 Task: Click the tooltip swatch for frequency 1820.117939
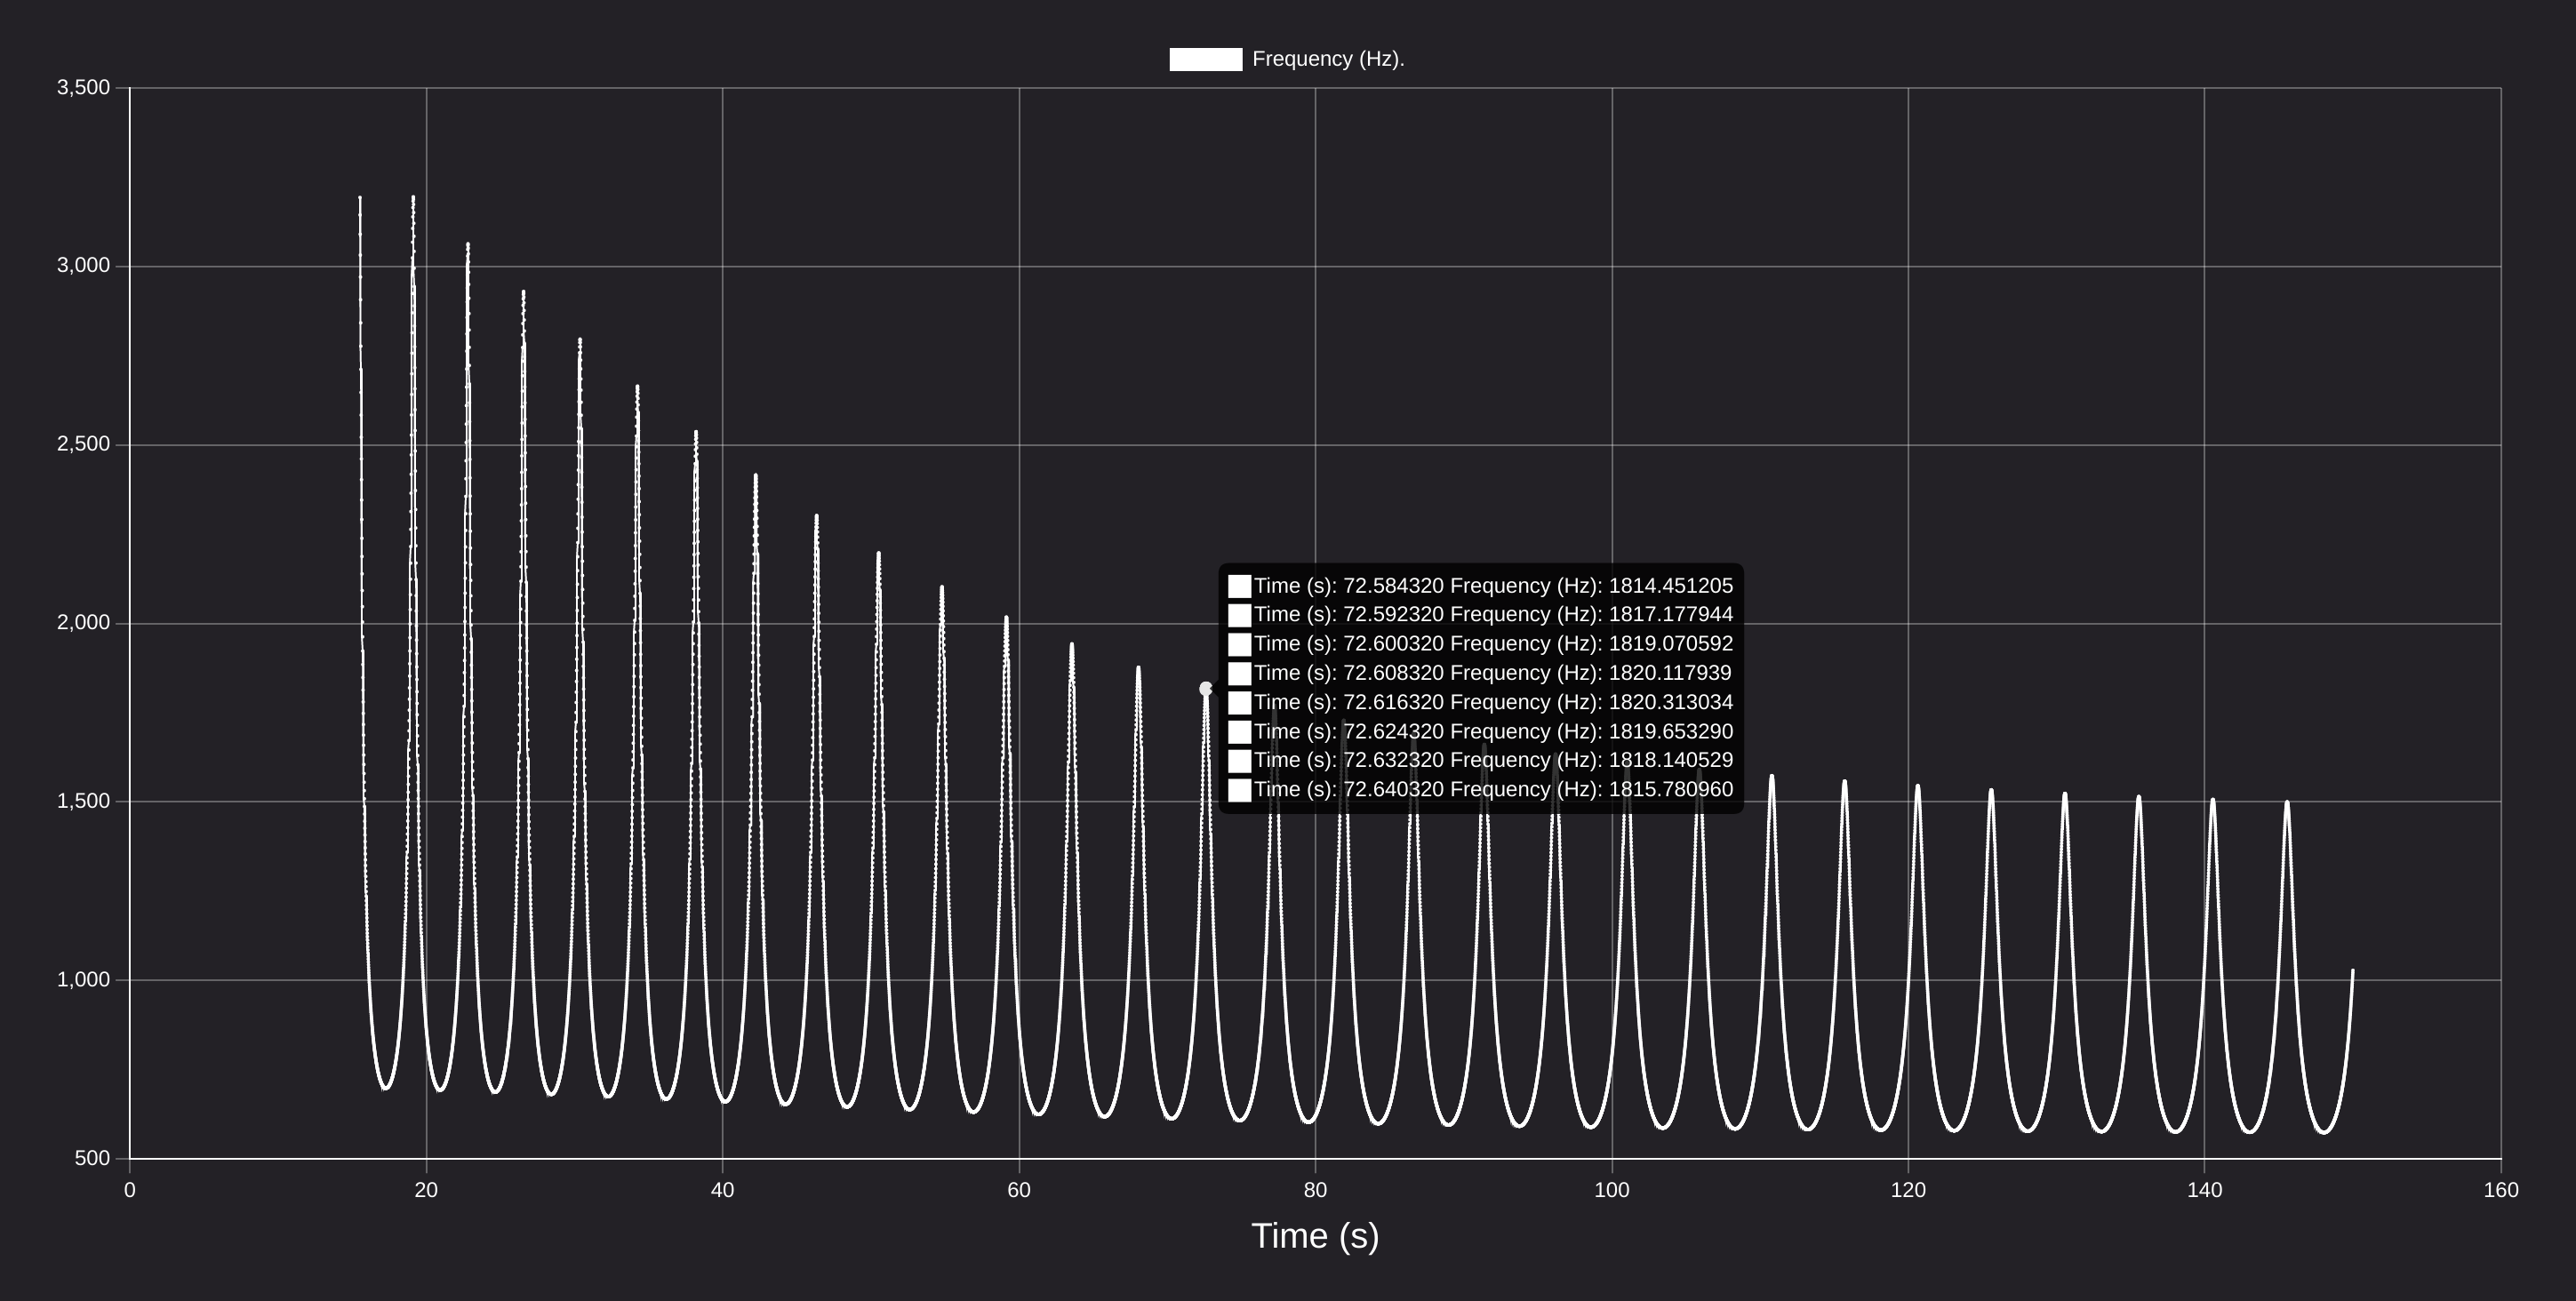(1240, 673)
